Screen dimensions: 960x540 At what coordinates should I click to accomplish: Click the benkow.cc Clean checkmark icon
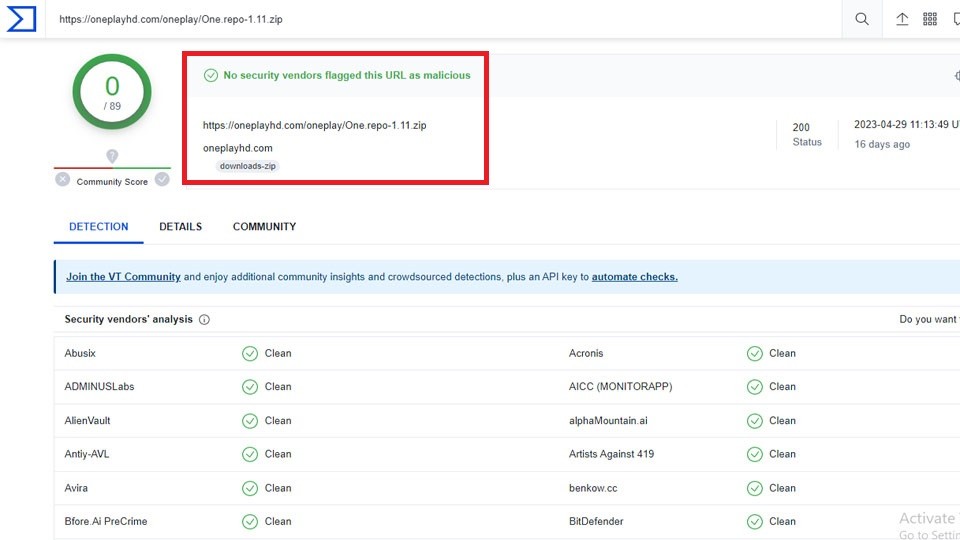755,489
